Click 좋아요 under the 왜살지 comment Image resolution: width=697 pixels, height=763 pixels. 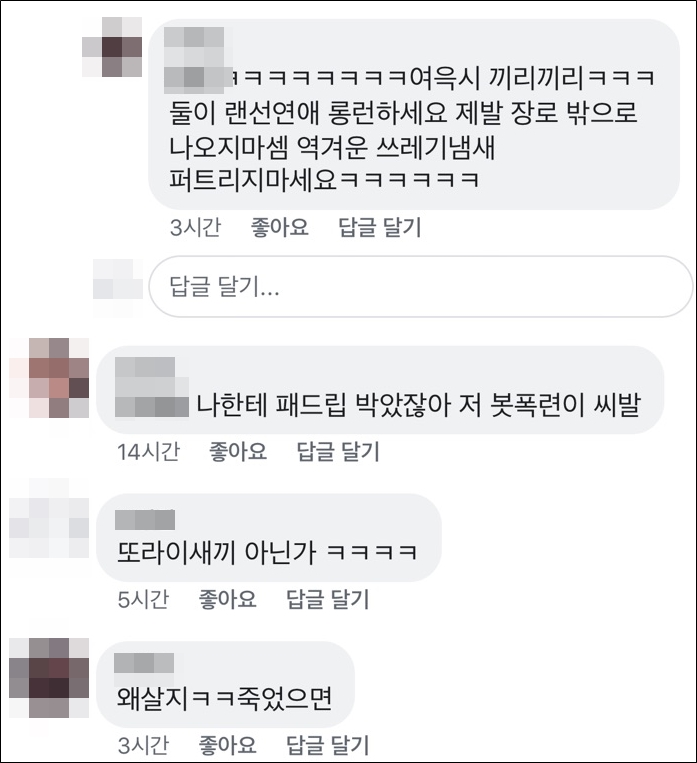tap(228, 745)
